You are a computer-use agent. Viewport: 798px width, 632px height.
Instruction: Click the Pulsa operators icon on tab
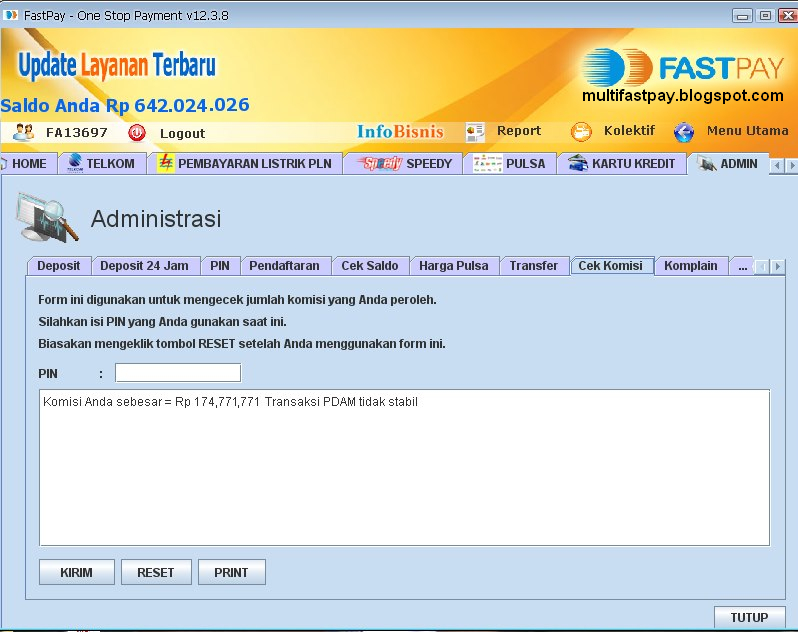tap(488, 163)
